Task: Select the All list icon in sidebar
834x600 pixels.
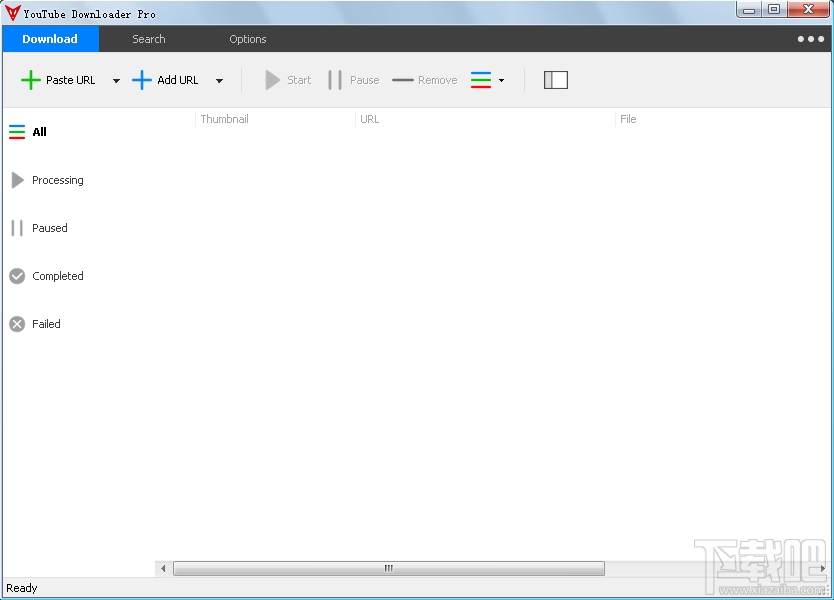Action: (17, 132)
